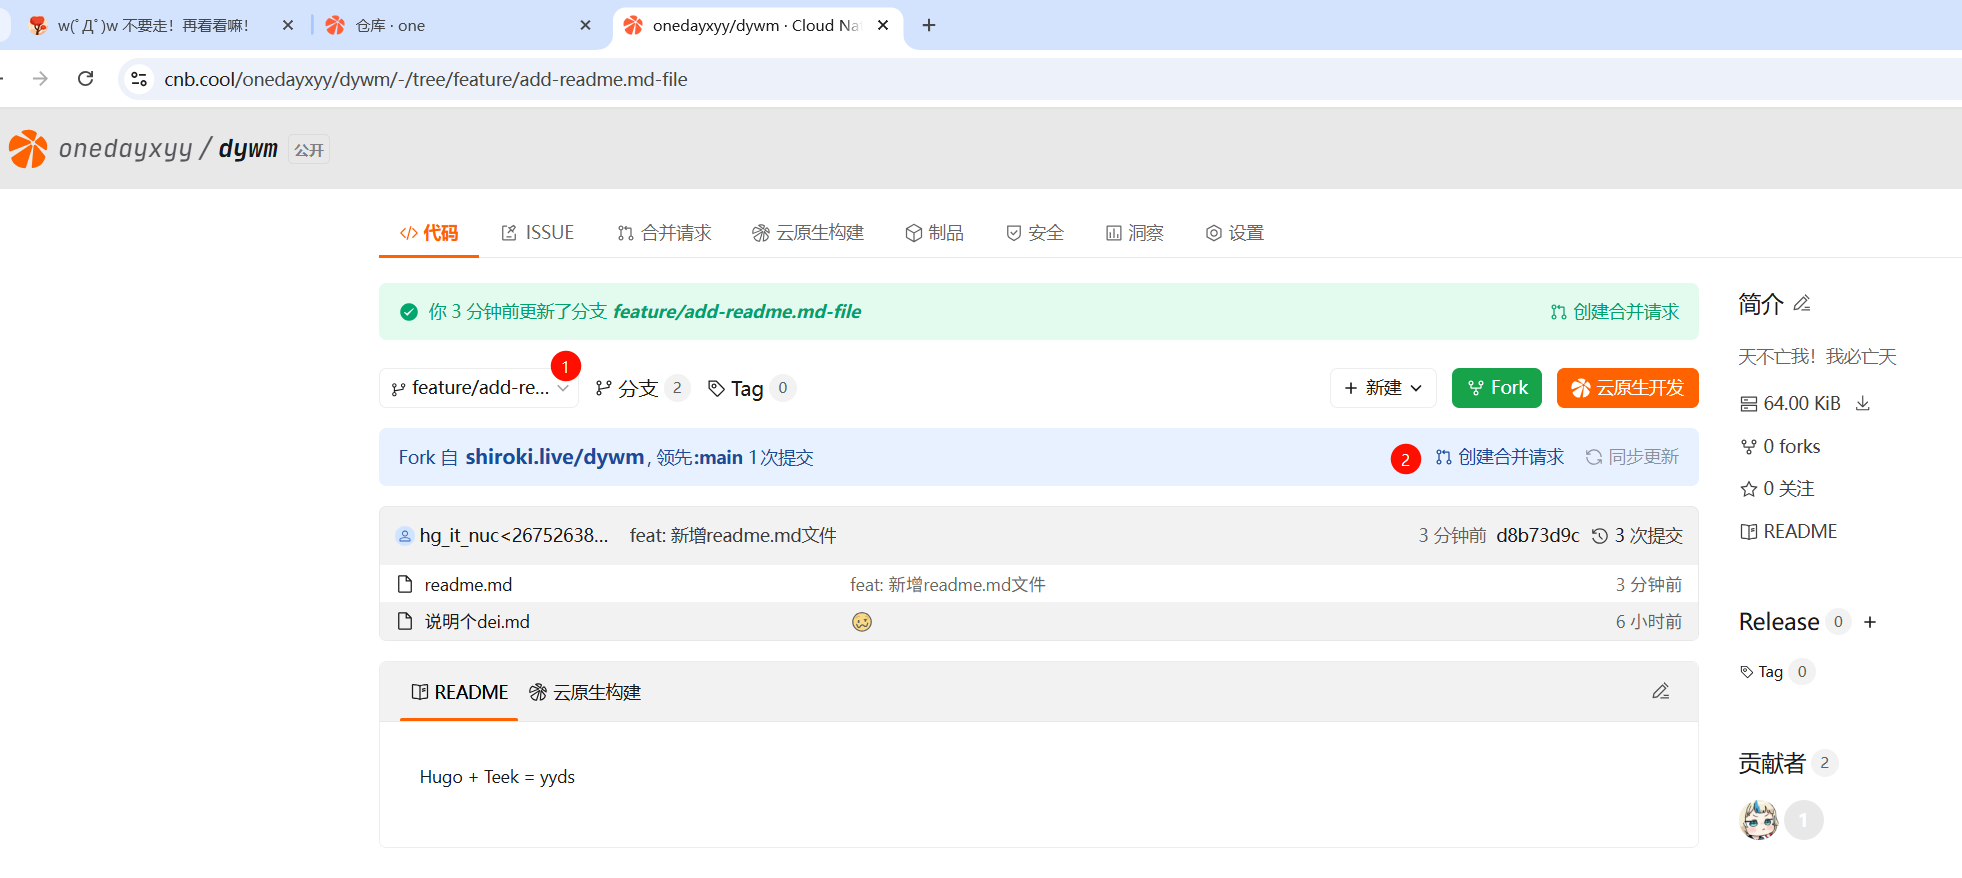The image size is (1962, 878).
Task: Reload the page with browser refresh icon
Action: [x=86, y=79]
